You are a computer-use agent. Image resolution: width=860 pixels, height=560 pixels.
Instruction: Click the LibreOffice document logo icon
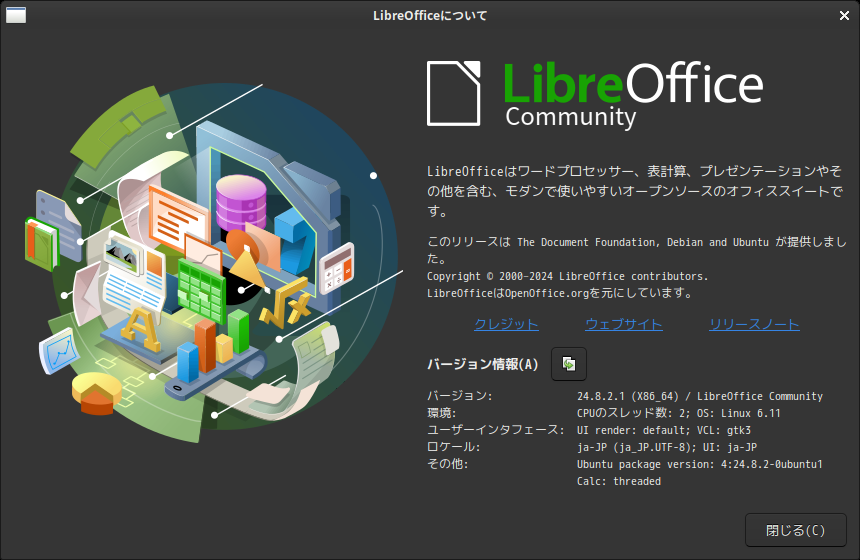454,93
